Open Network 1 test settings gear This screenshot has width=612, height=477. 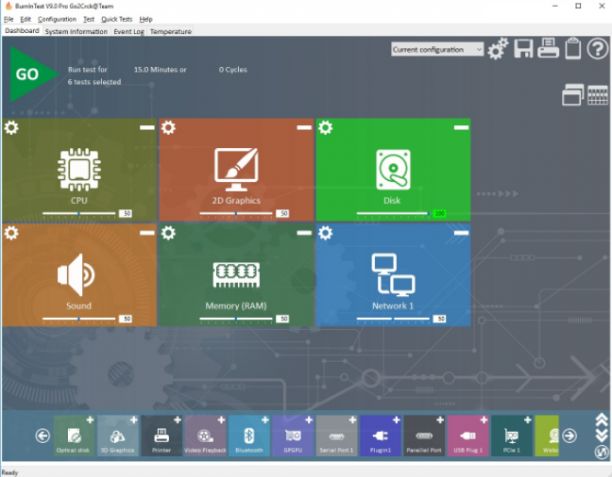[x=325, y=233]
